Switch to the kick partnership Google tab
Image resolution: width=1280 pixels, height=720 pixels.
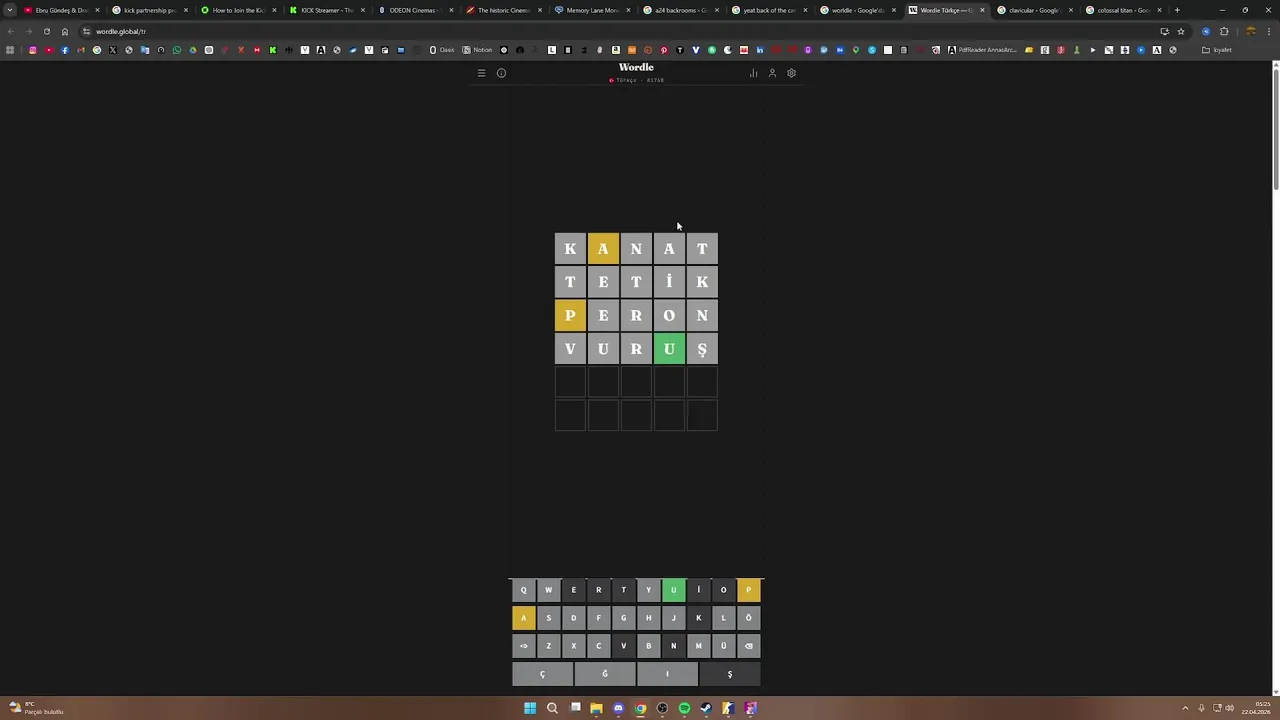[x=148, y=10]
